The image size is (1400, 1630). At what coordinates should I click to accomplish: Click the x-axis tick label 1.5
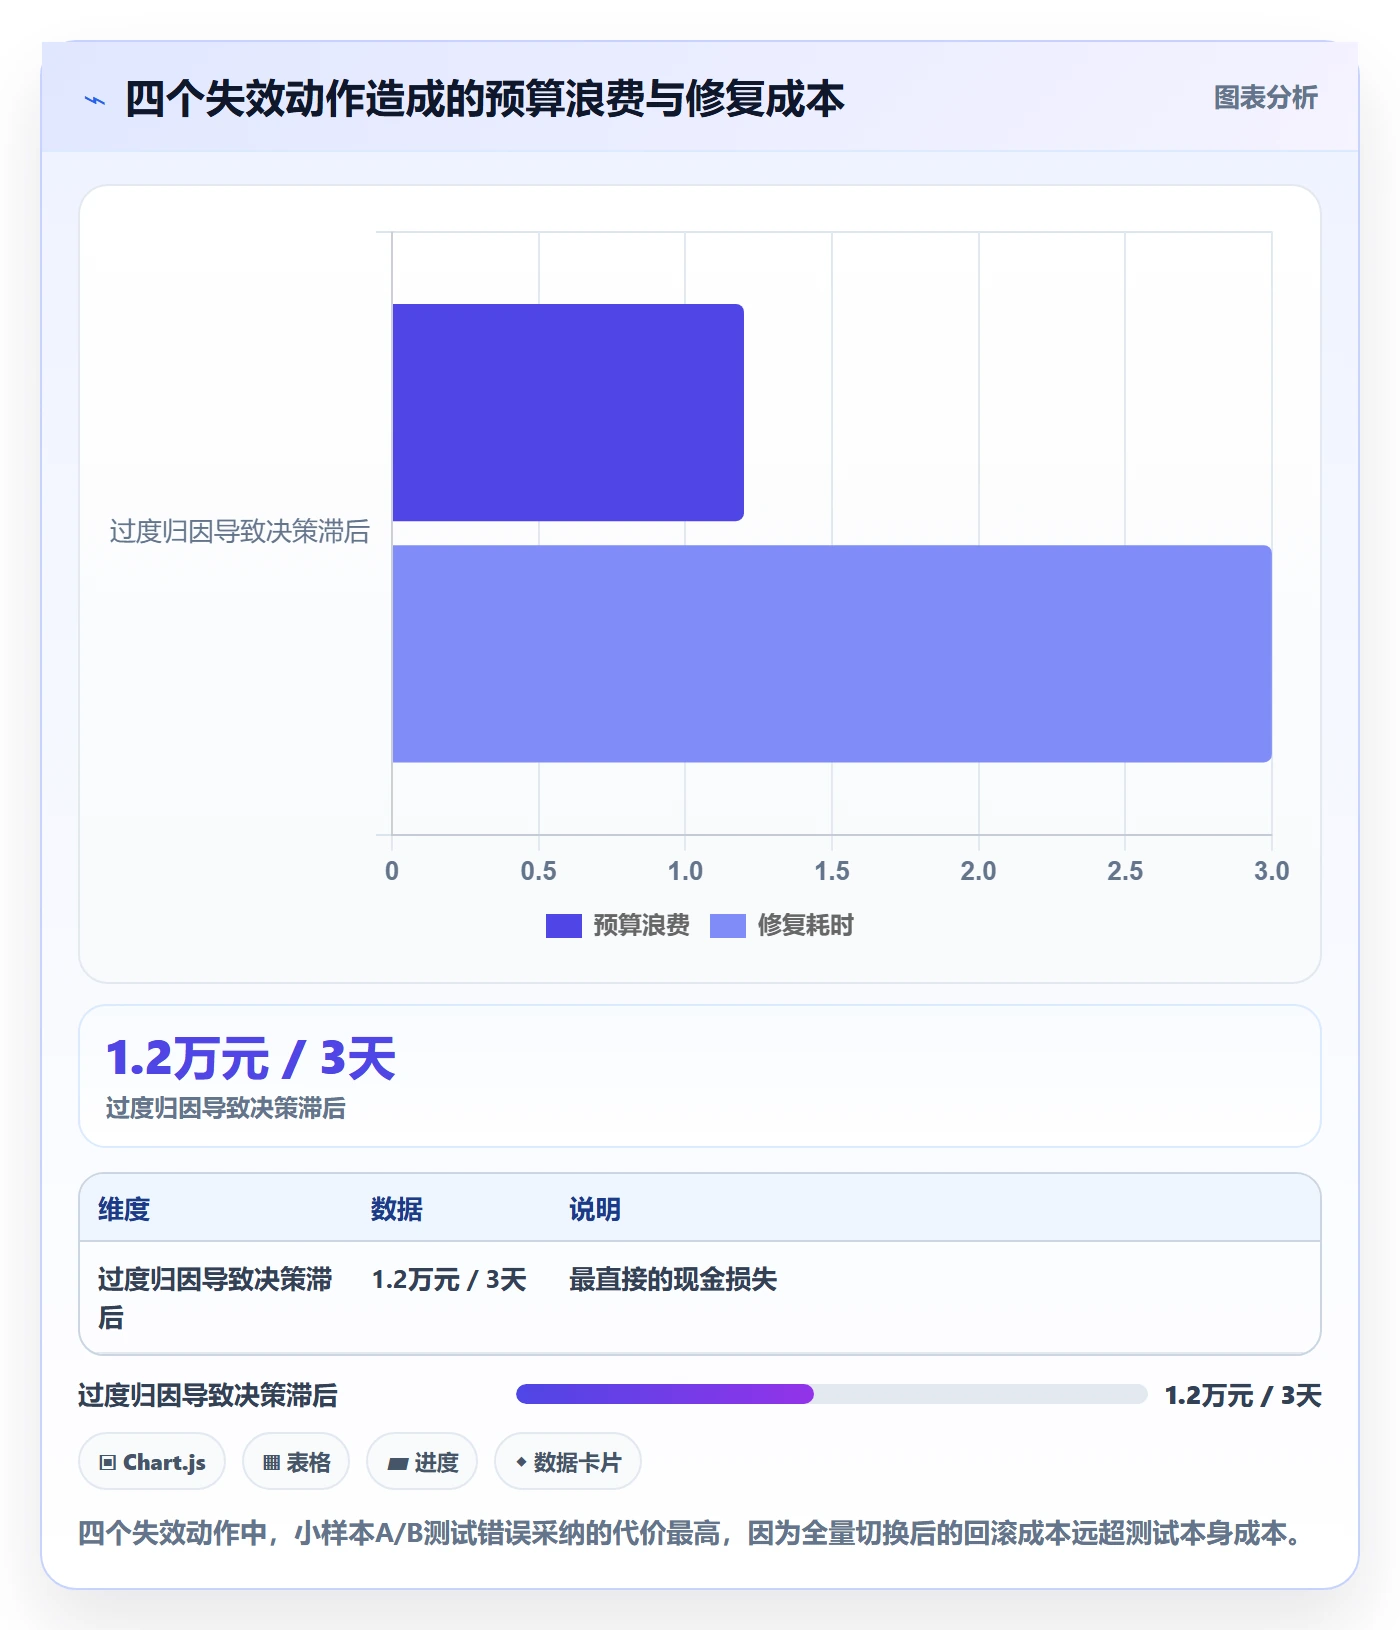point(832,871)
